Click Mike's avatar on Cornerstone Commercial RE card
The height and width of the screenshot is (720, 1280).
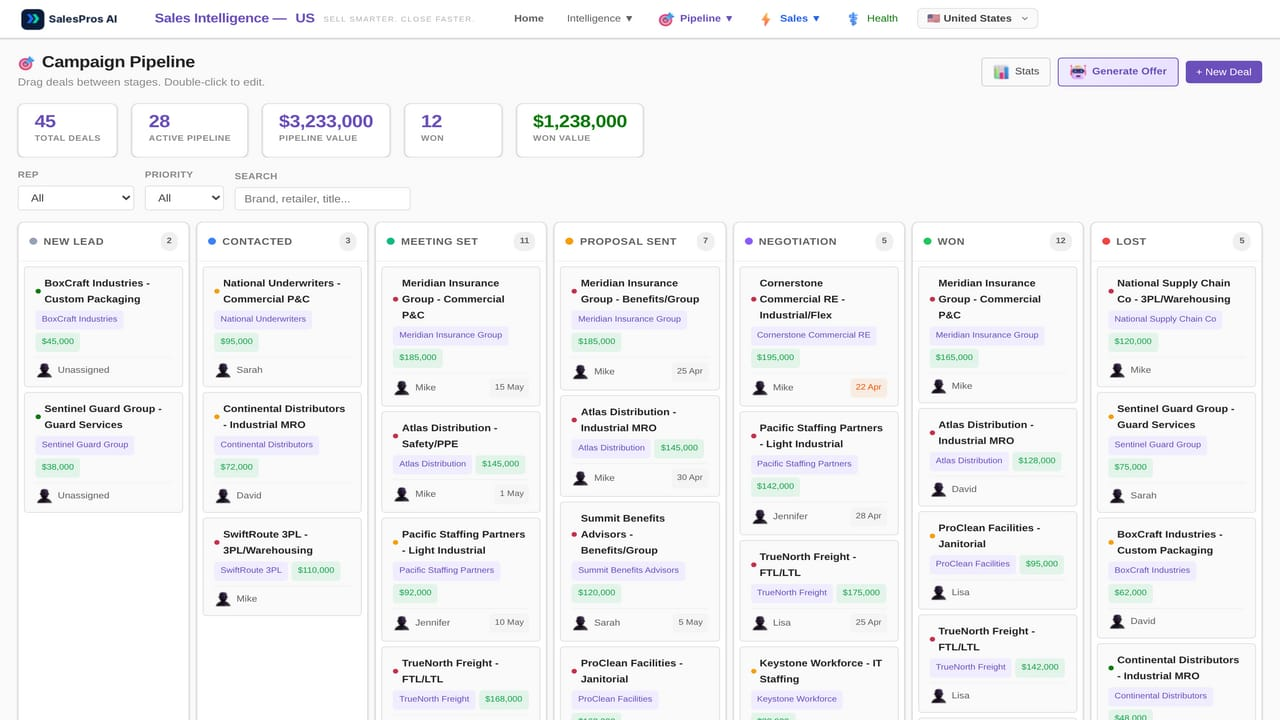click(x=760, y=387)
